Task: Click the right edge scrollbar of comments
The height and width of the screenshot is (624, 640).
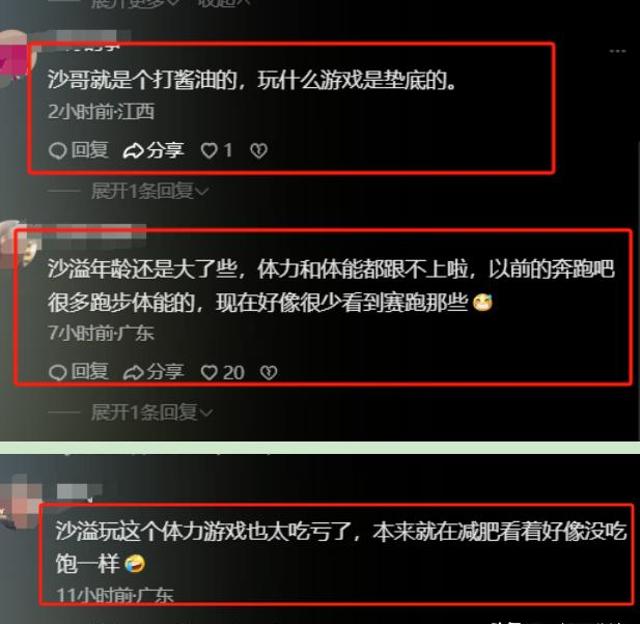Action: (x=638, y=286)
